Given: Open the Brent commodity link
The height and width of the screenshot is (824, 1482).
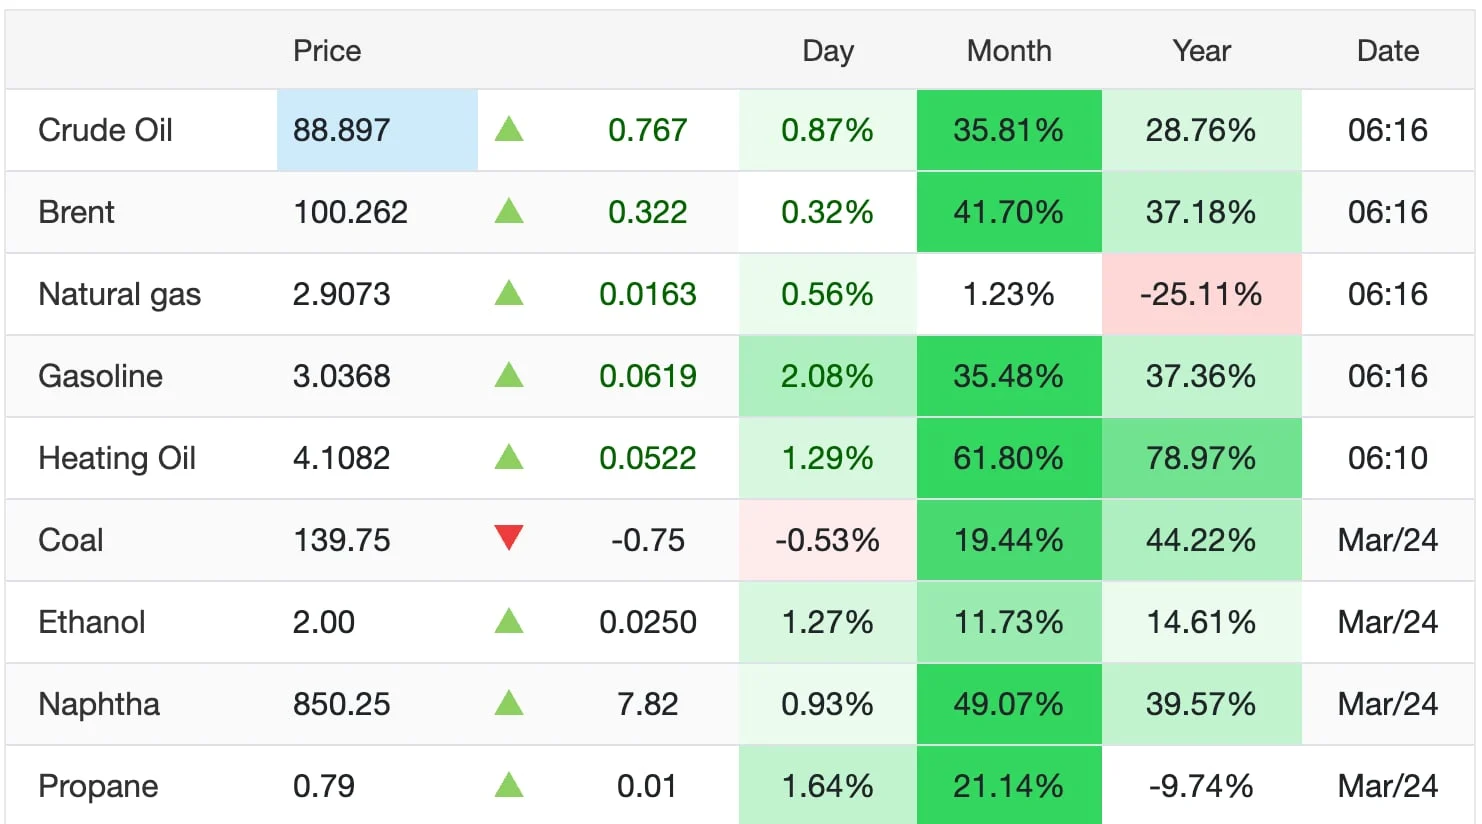Looking at the screenshot, I should click(76, 212).
